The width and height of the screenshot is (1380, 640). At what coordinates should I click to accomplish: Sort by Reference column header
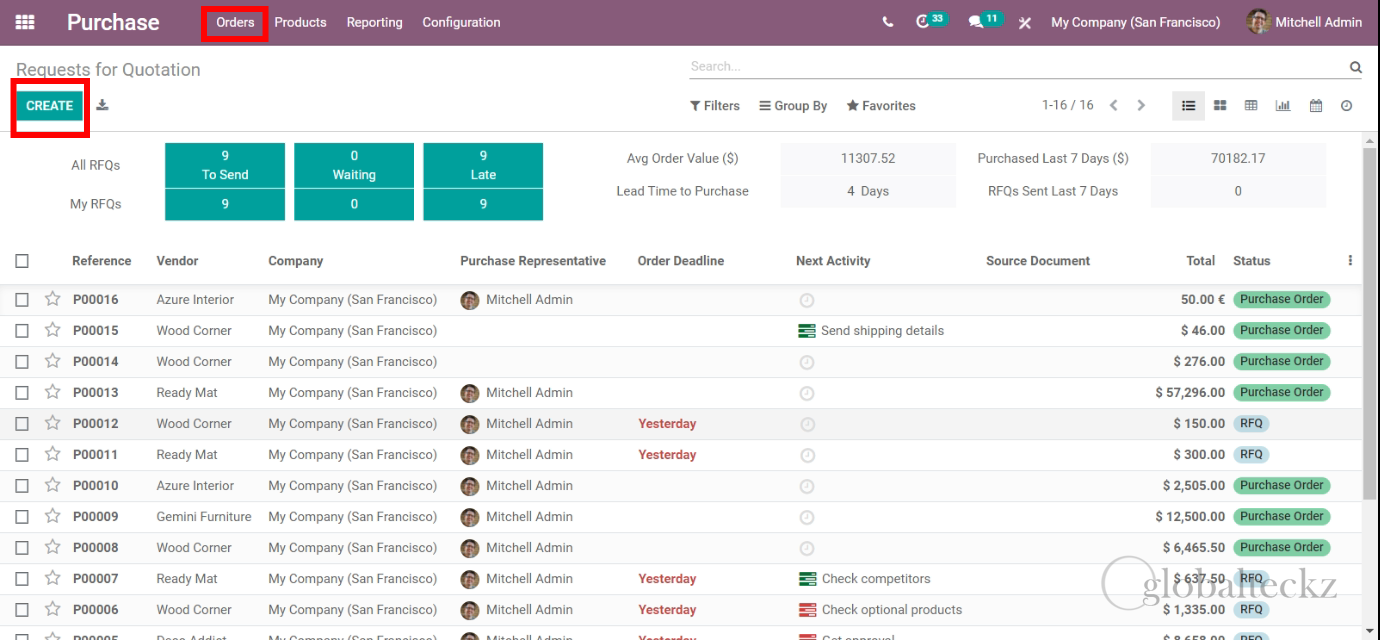pos(101,261)
